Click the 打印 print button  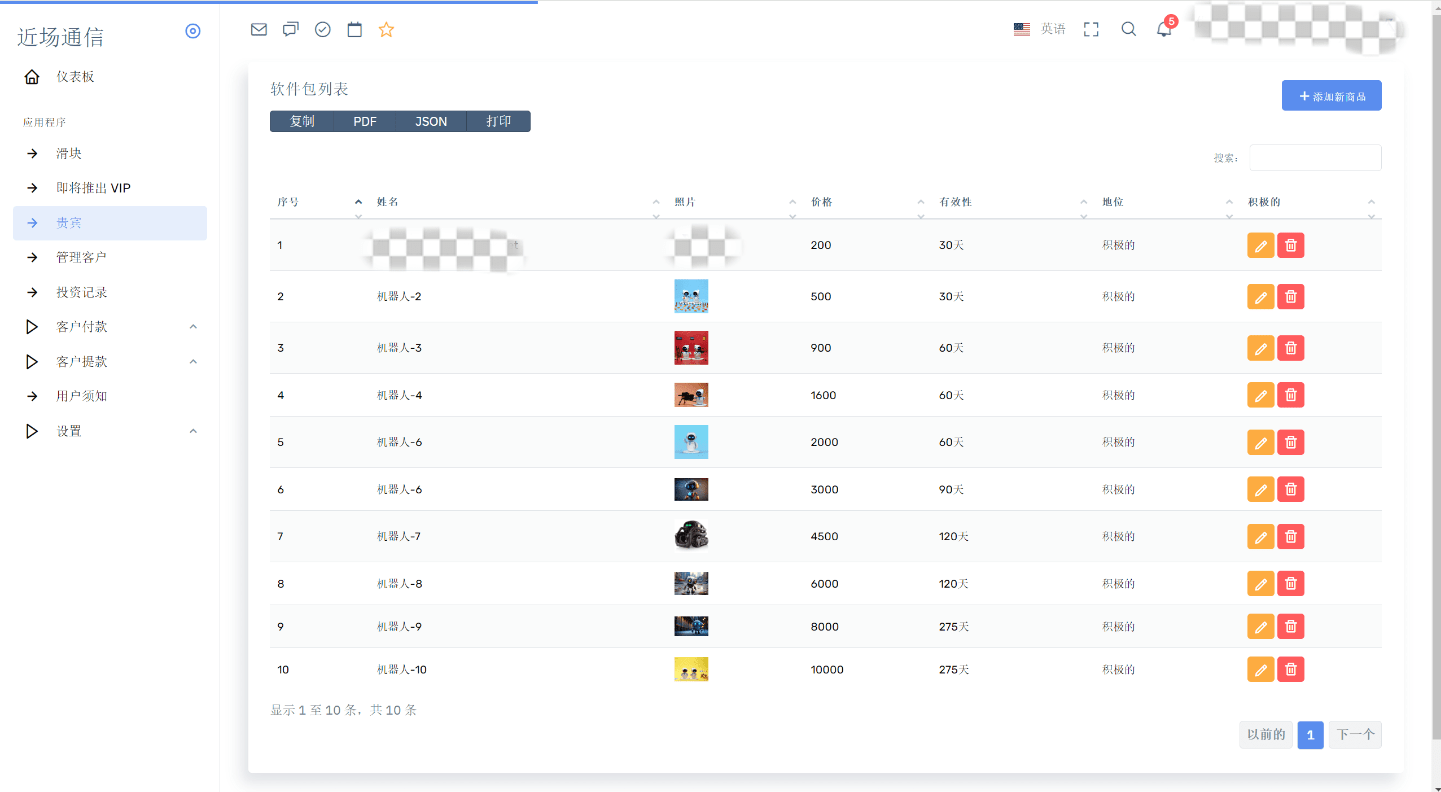click(499, 121)
